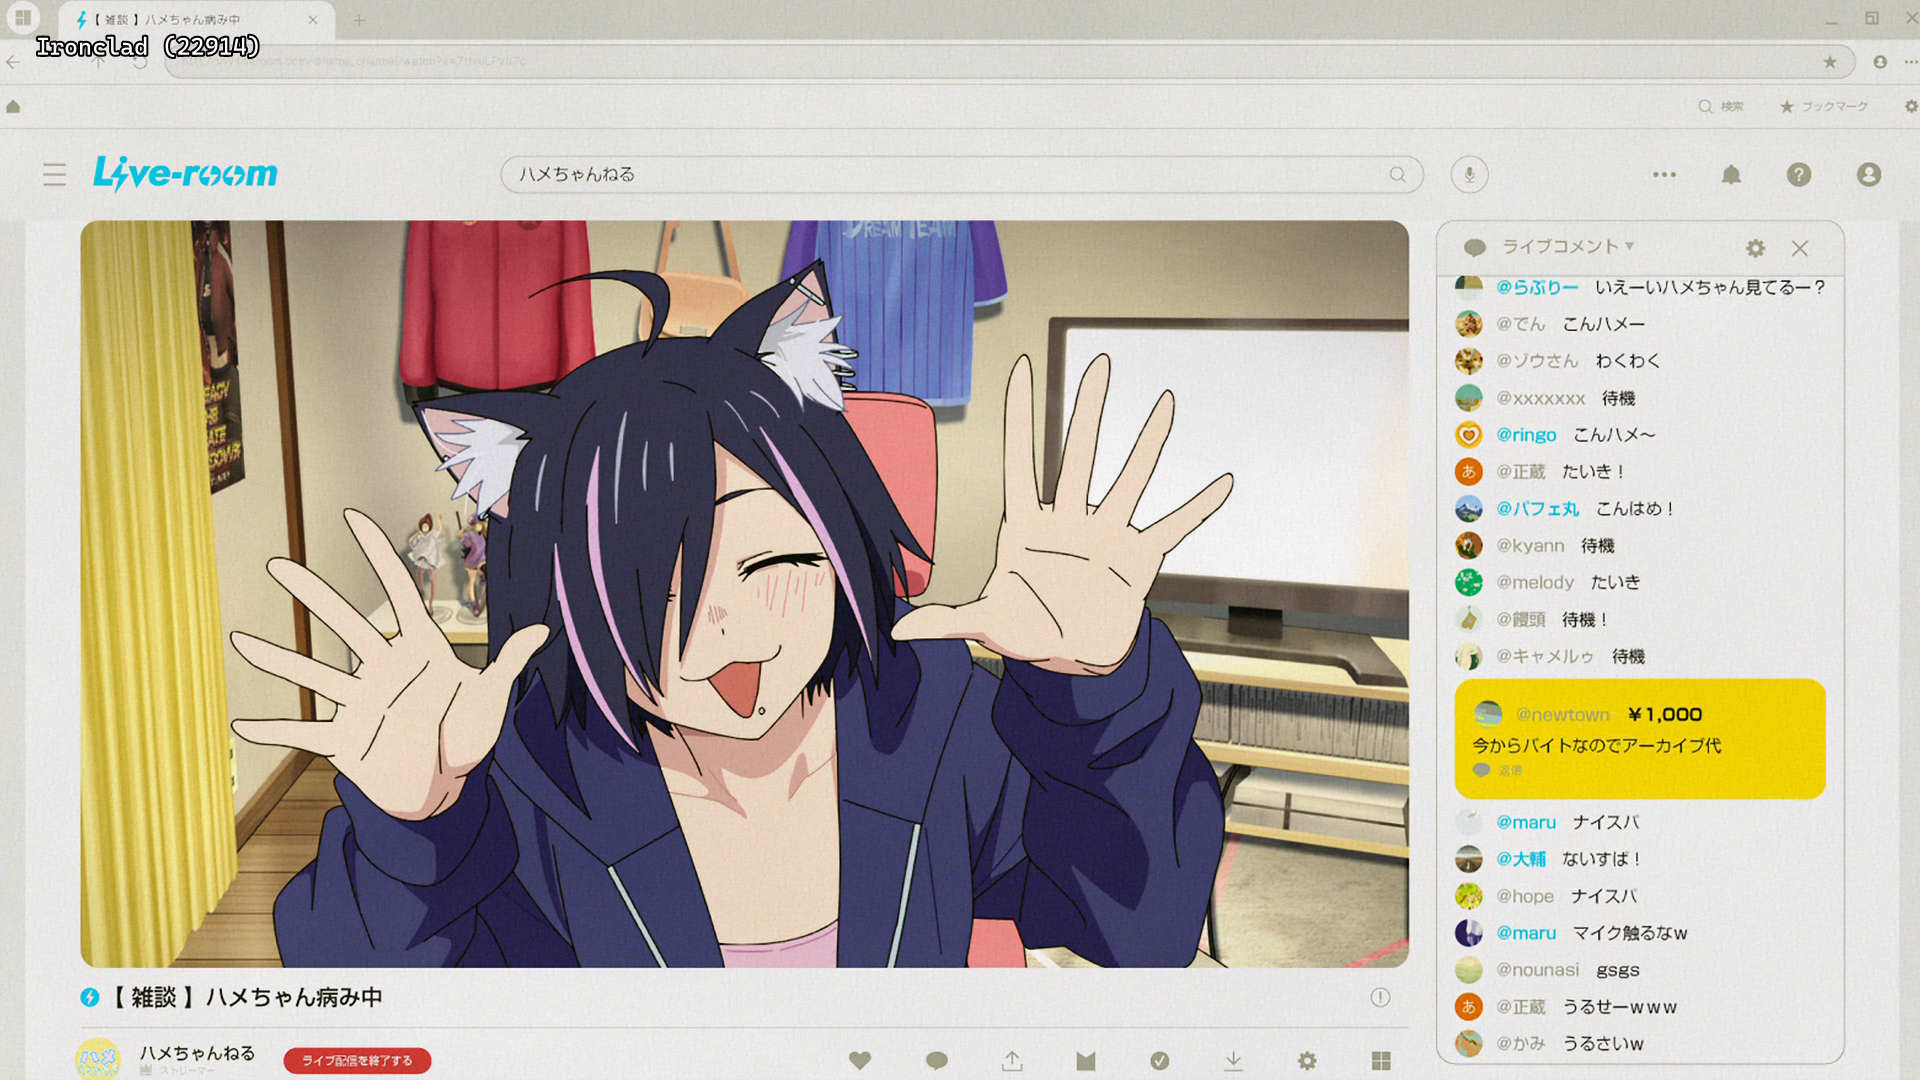
Task: Click the grid layout icon below video
Action: click(x=1381, y=1061)
